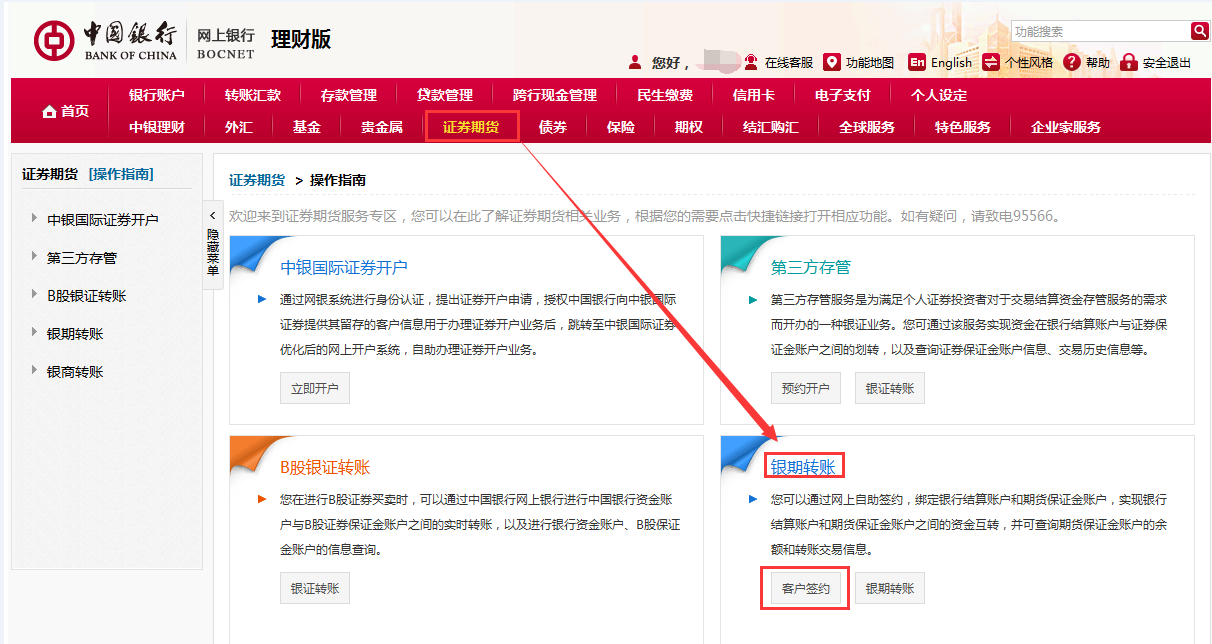
Task: Open online customer service icon
Action: point(751,62)
